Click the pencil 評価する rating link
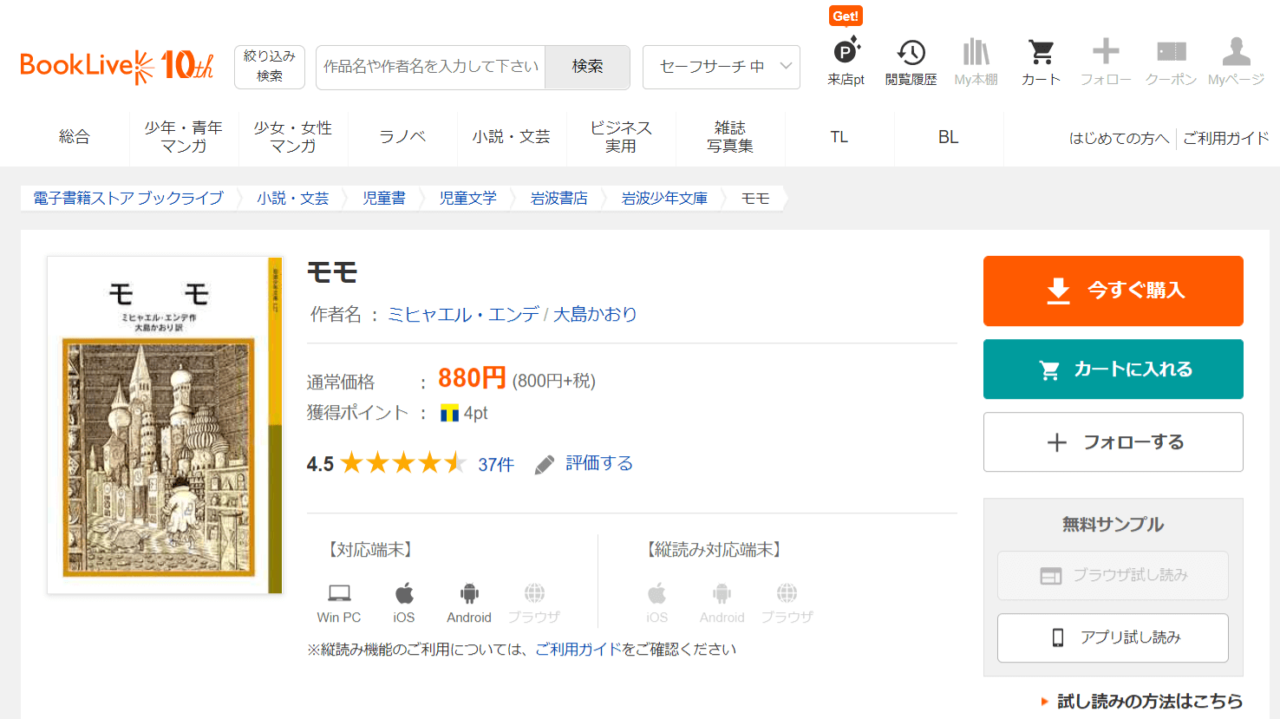This screenshot has height=719, width=1280. coord(585,463)
